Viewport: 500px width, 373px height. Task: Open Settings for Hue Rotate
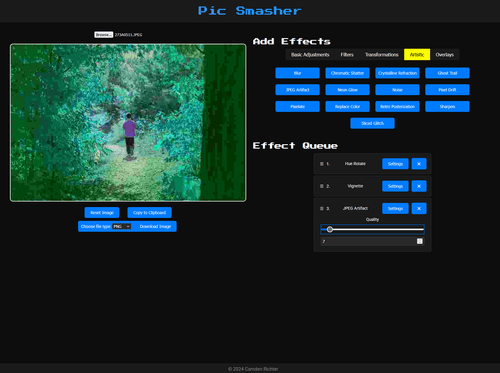[x=395, y=164]
